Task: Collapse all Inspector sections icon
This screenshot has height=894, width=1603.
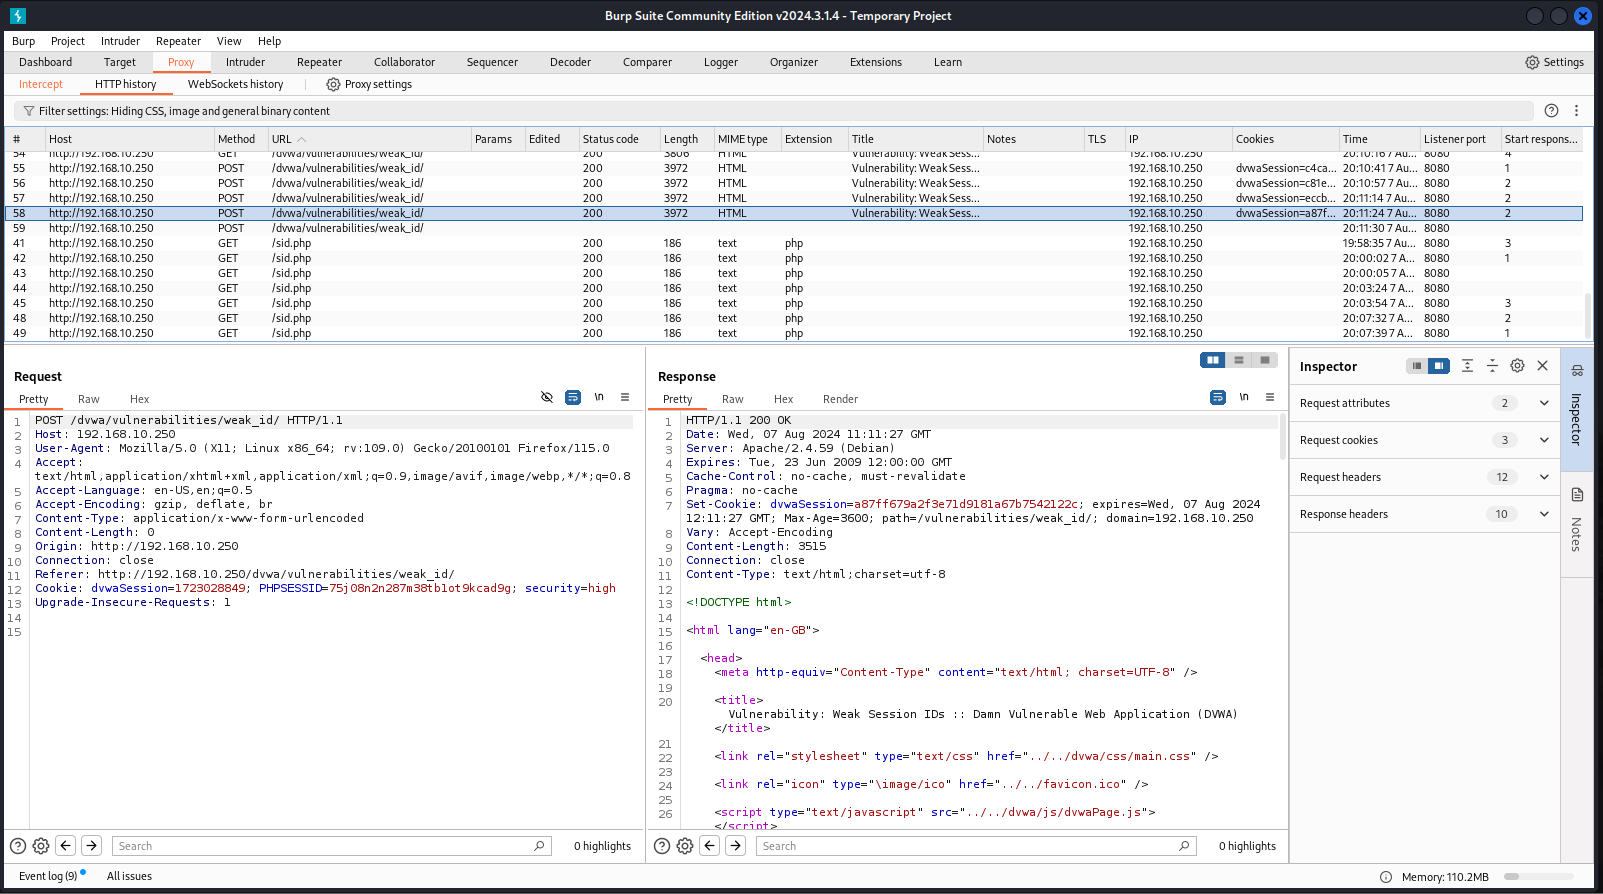Action: [x=1492, y=366]
